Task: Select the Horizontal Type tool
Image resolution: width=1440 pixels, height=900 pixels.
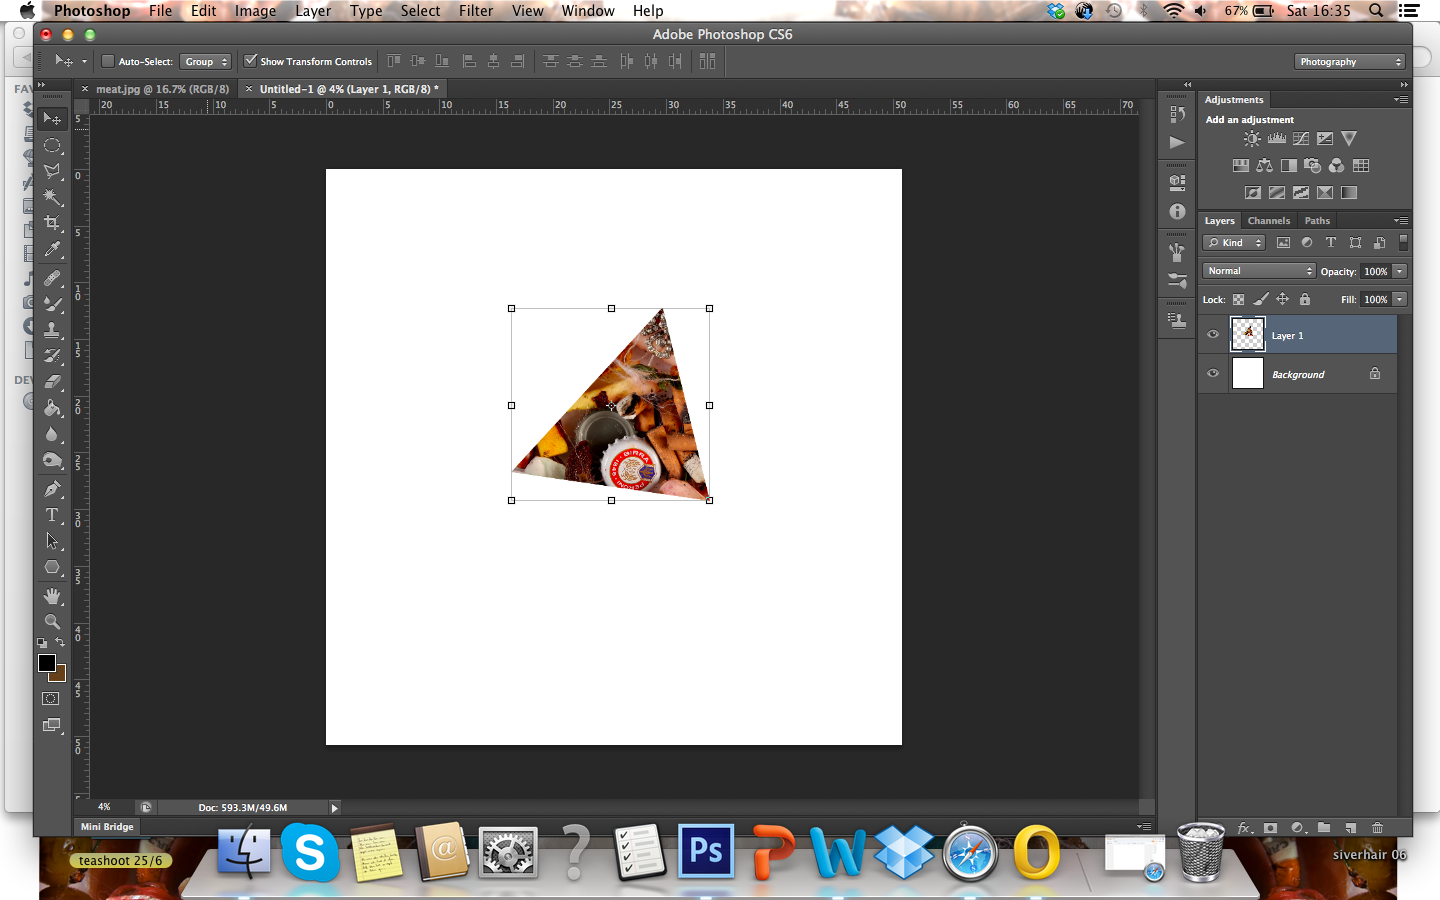Action: (x=52, y=515)
